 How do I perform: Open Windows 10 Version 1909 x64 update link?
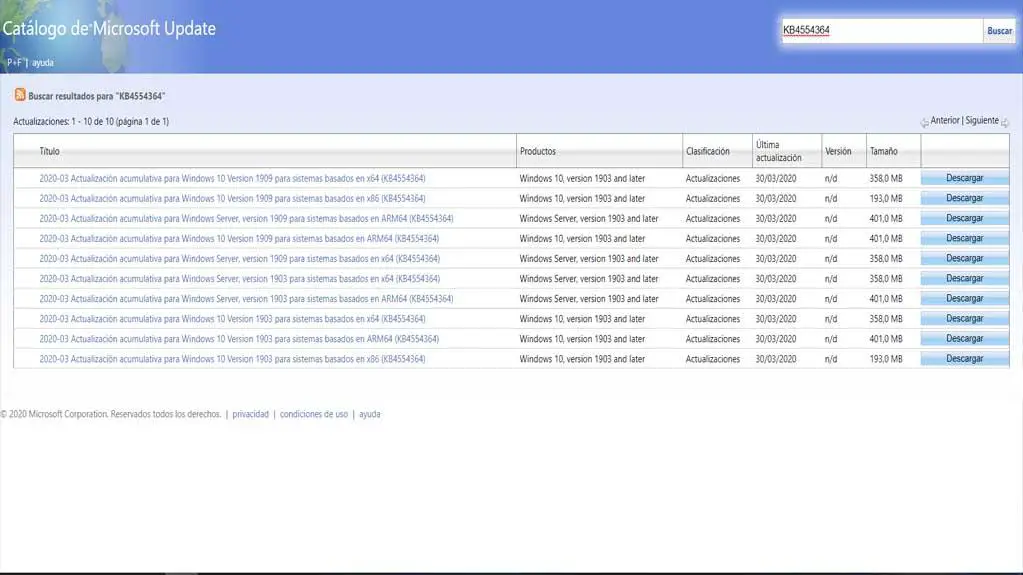(x=232, y=178)
